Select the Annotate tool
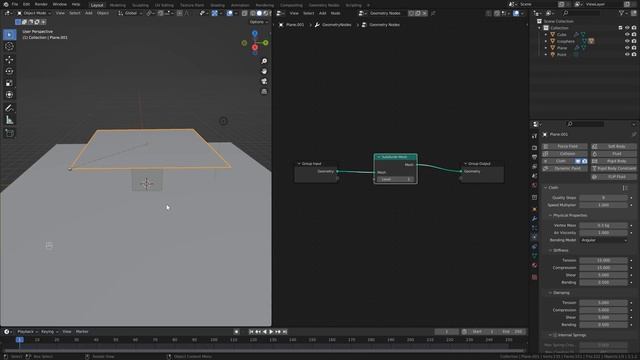 tap(9, 108)
